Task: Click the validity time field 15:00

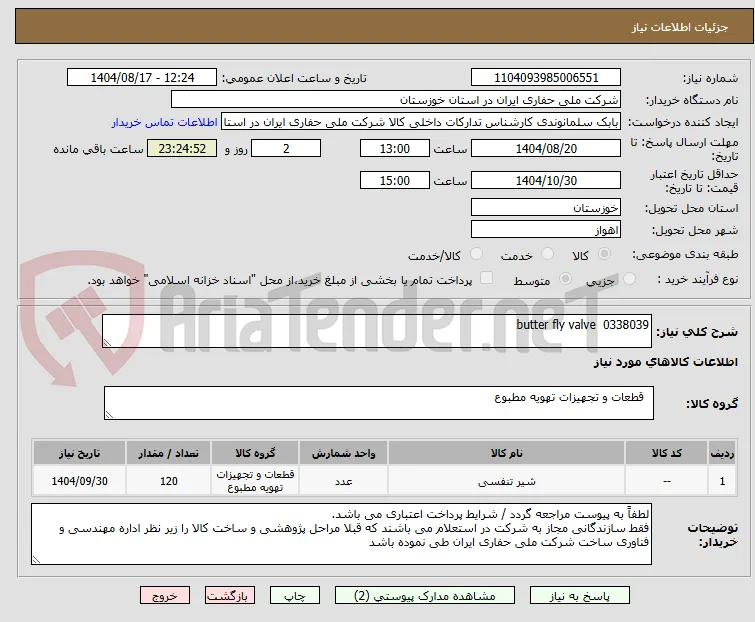Action: pos(395,181)
